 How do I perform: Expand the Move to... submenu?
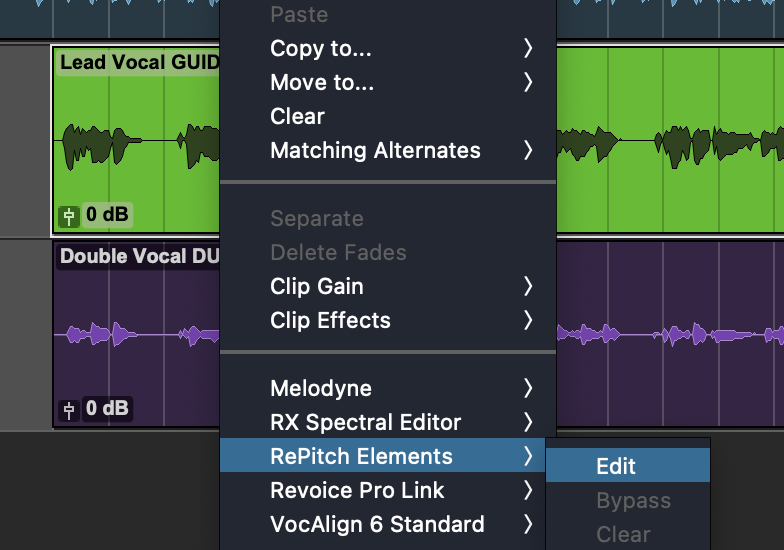[322, 83]
